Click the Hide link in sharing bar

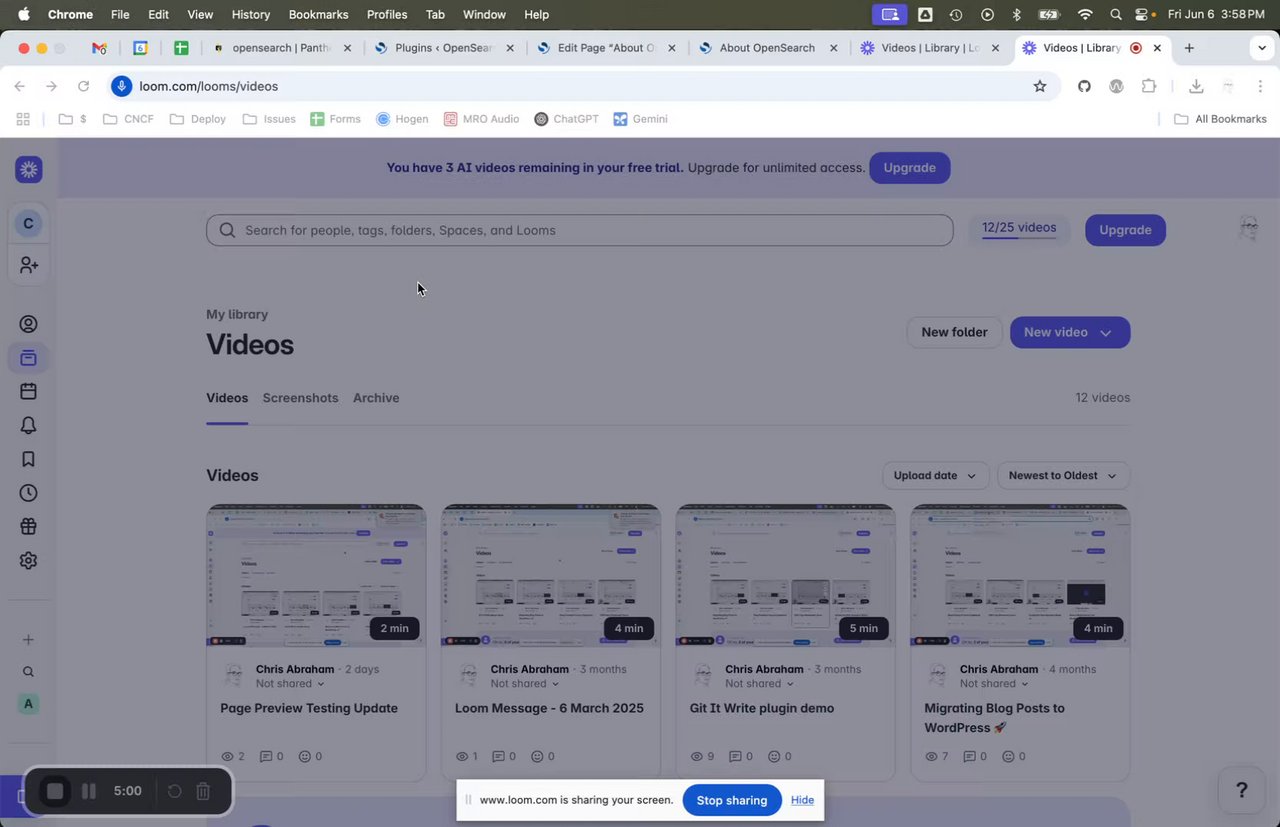tap(802, 800)
